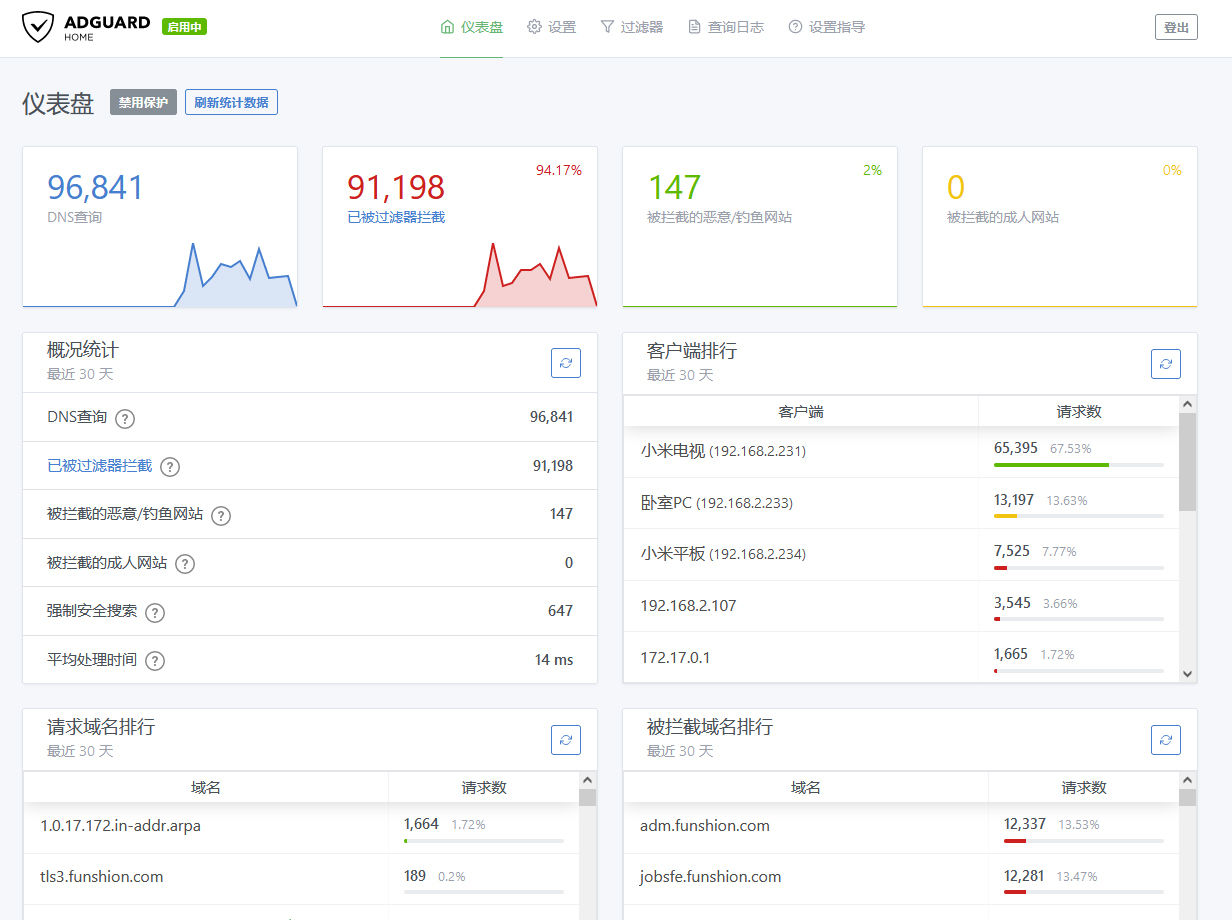Open the 设置指导 page
This screenshot has height=920, width=1232.
coord(827,27)
